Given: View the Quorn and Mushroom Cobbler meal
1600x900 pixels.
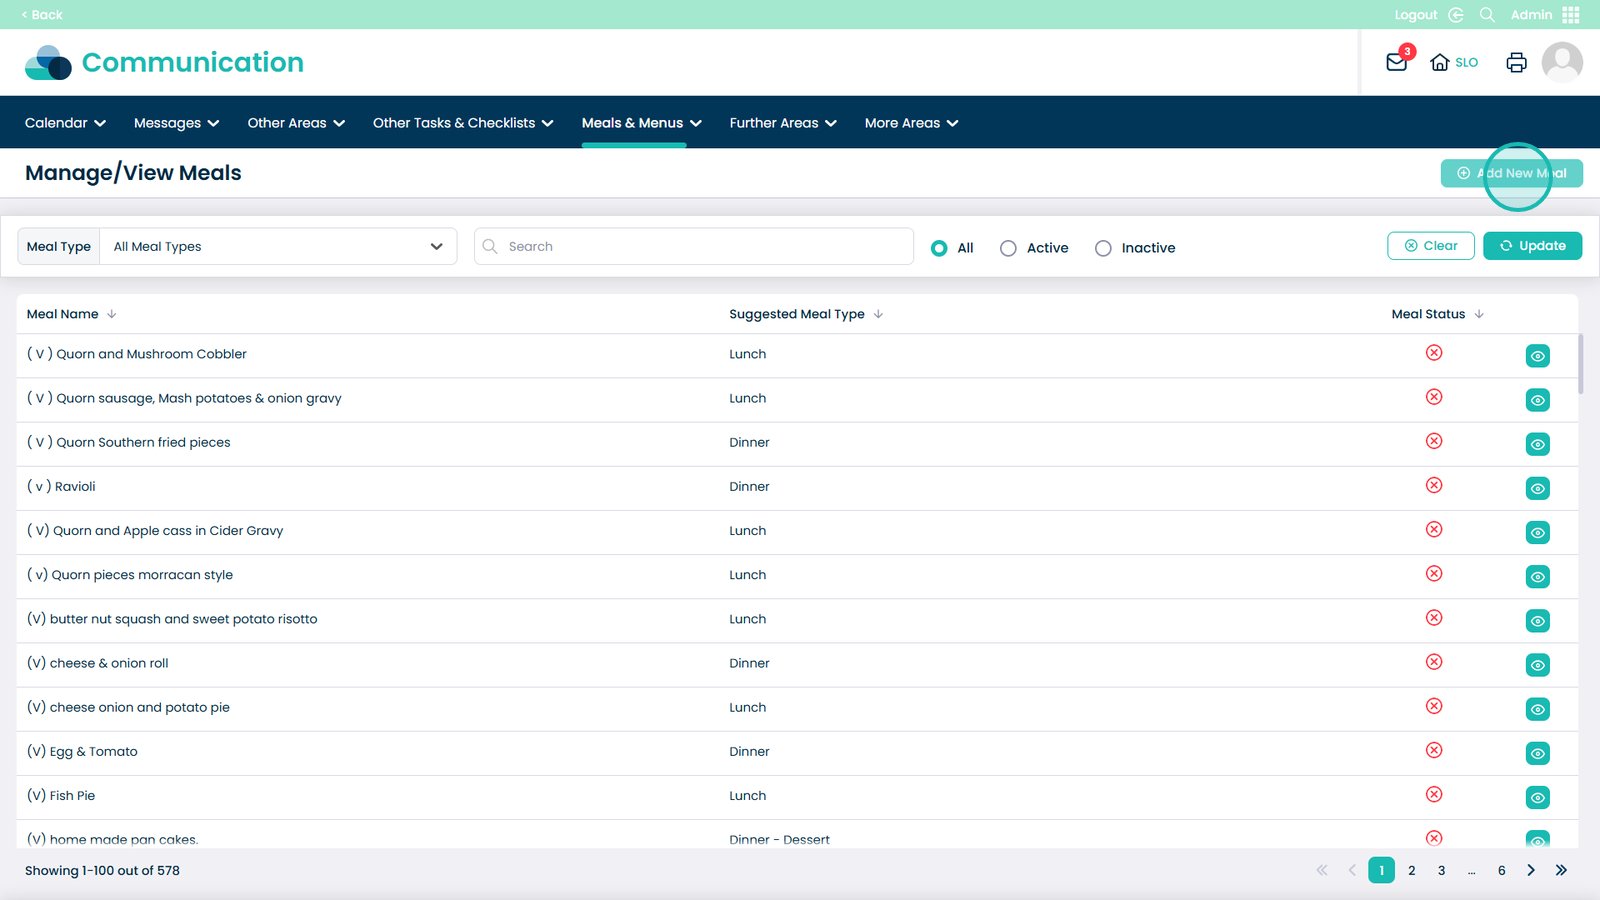Looking at the screenshot, I should pos(1537,356).
